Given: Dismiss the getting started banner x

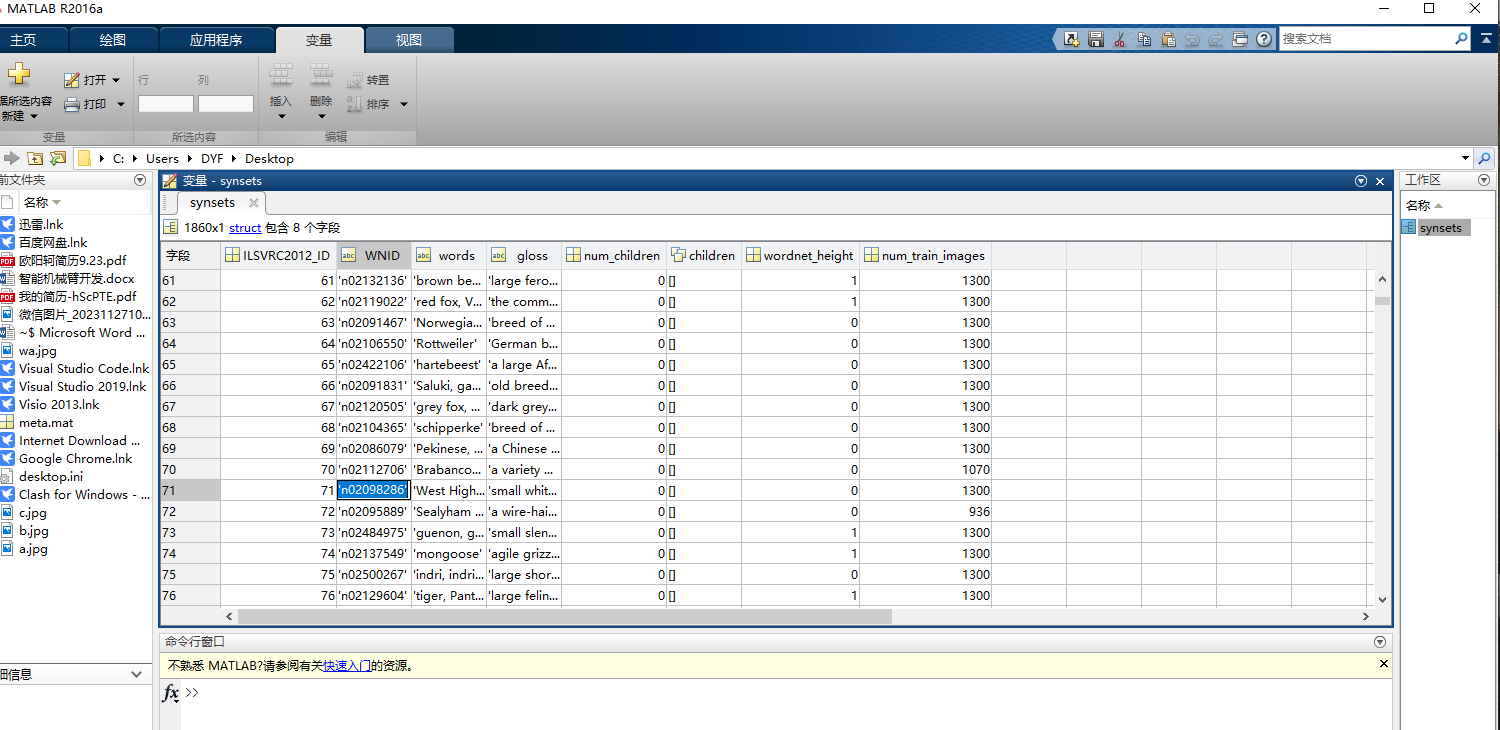Looking at the screenshot, I should 1384,664.
